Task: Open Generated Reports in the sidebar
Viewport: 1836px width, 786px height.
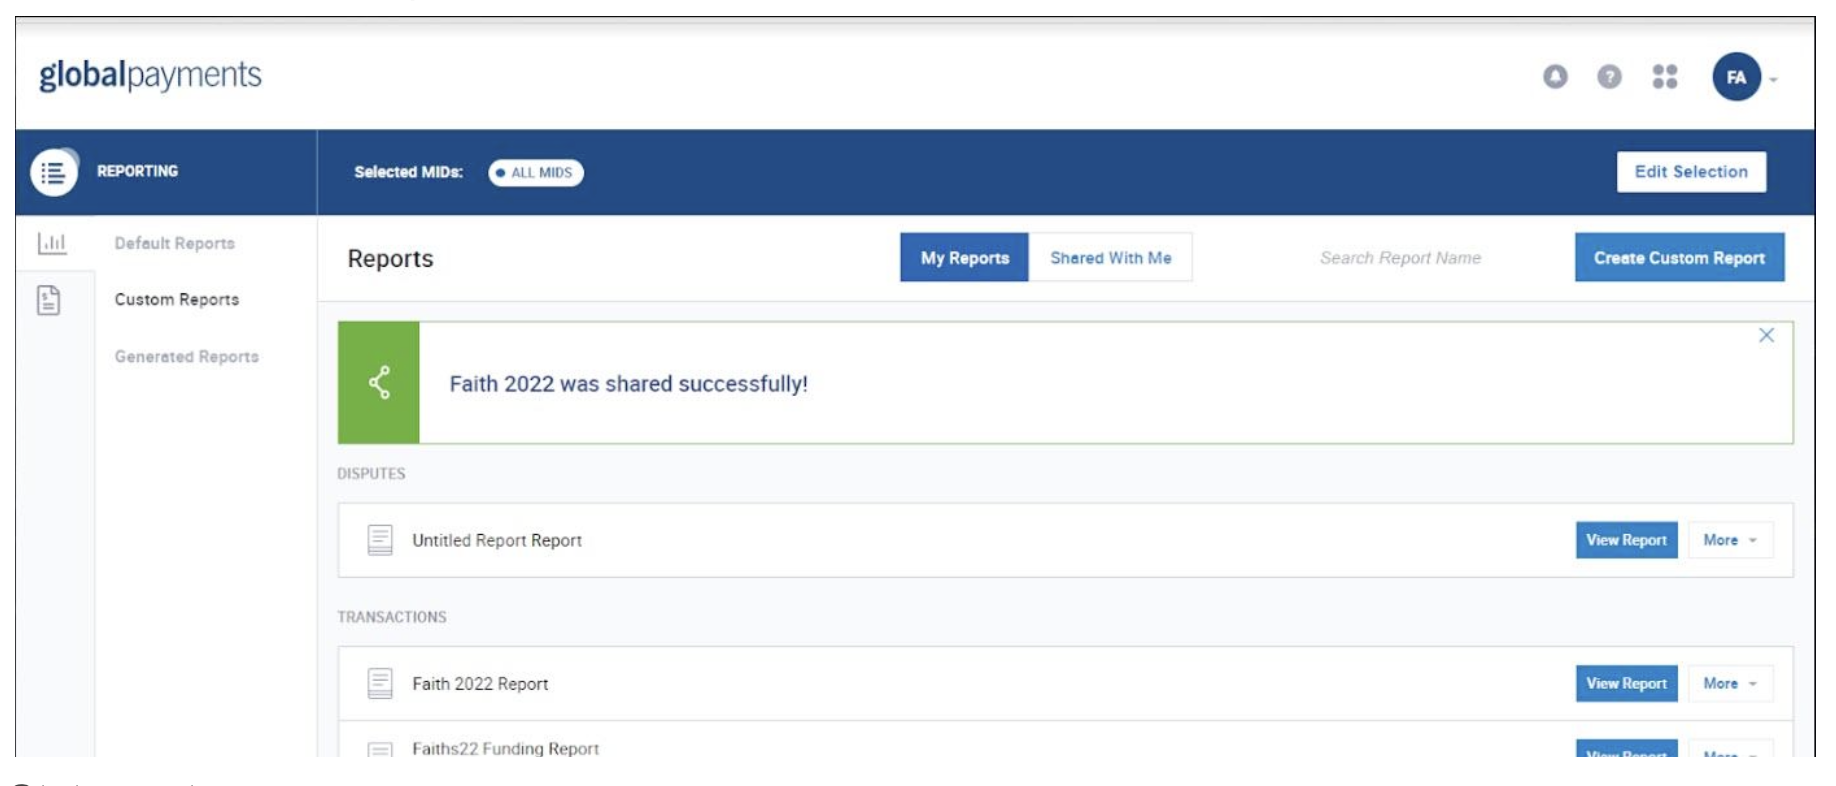Action: (187, 357)
